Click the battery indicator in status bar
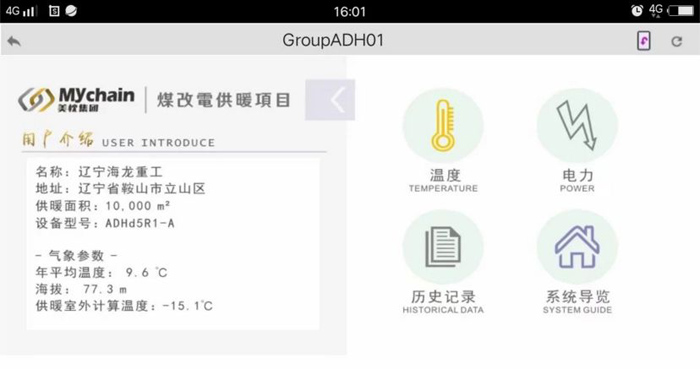This screenshot has height=369, width=700. (681, 11)
